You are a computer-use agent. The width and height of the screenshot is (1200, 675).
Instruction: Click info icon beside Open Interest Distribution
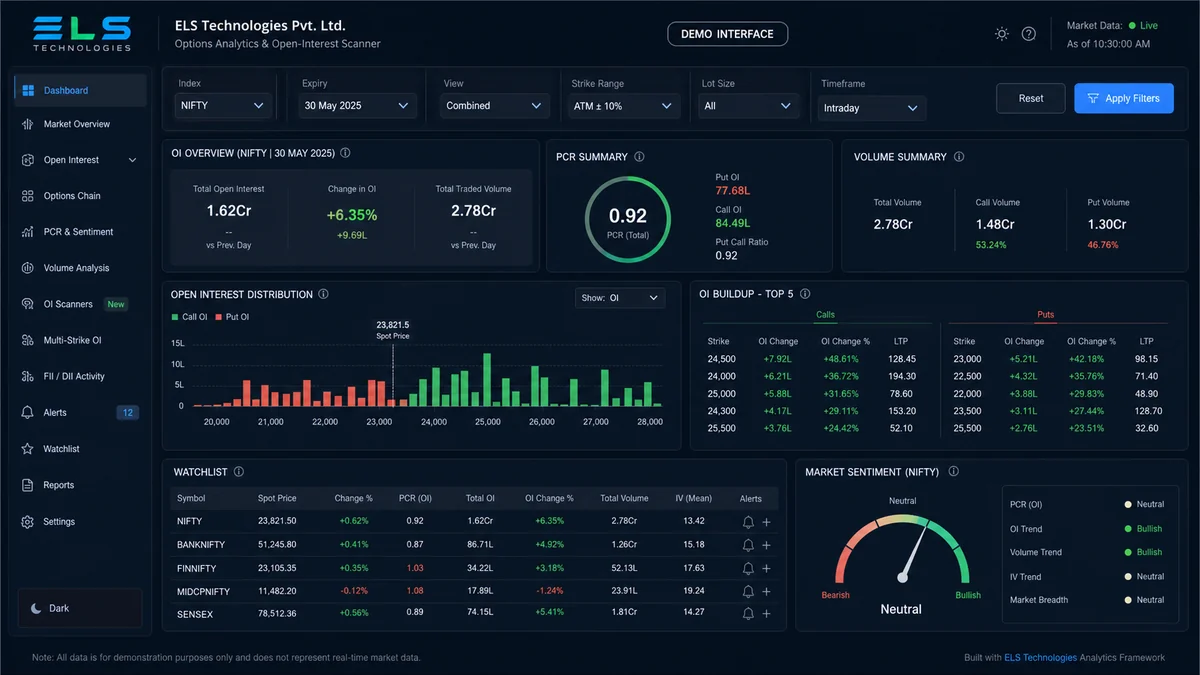(x=323, y=294)
